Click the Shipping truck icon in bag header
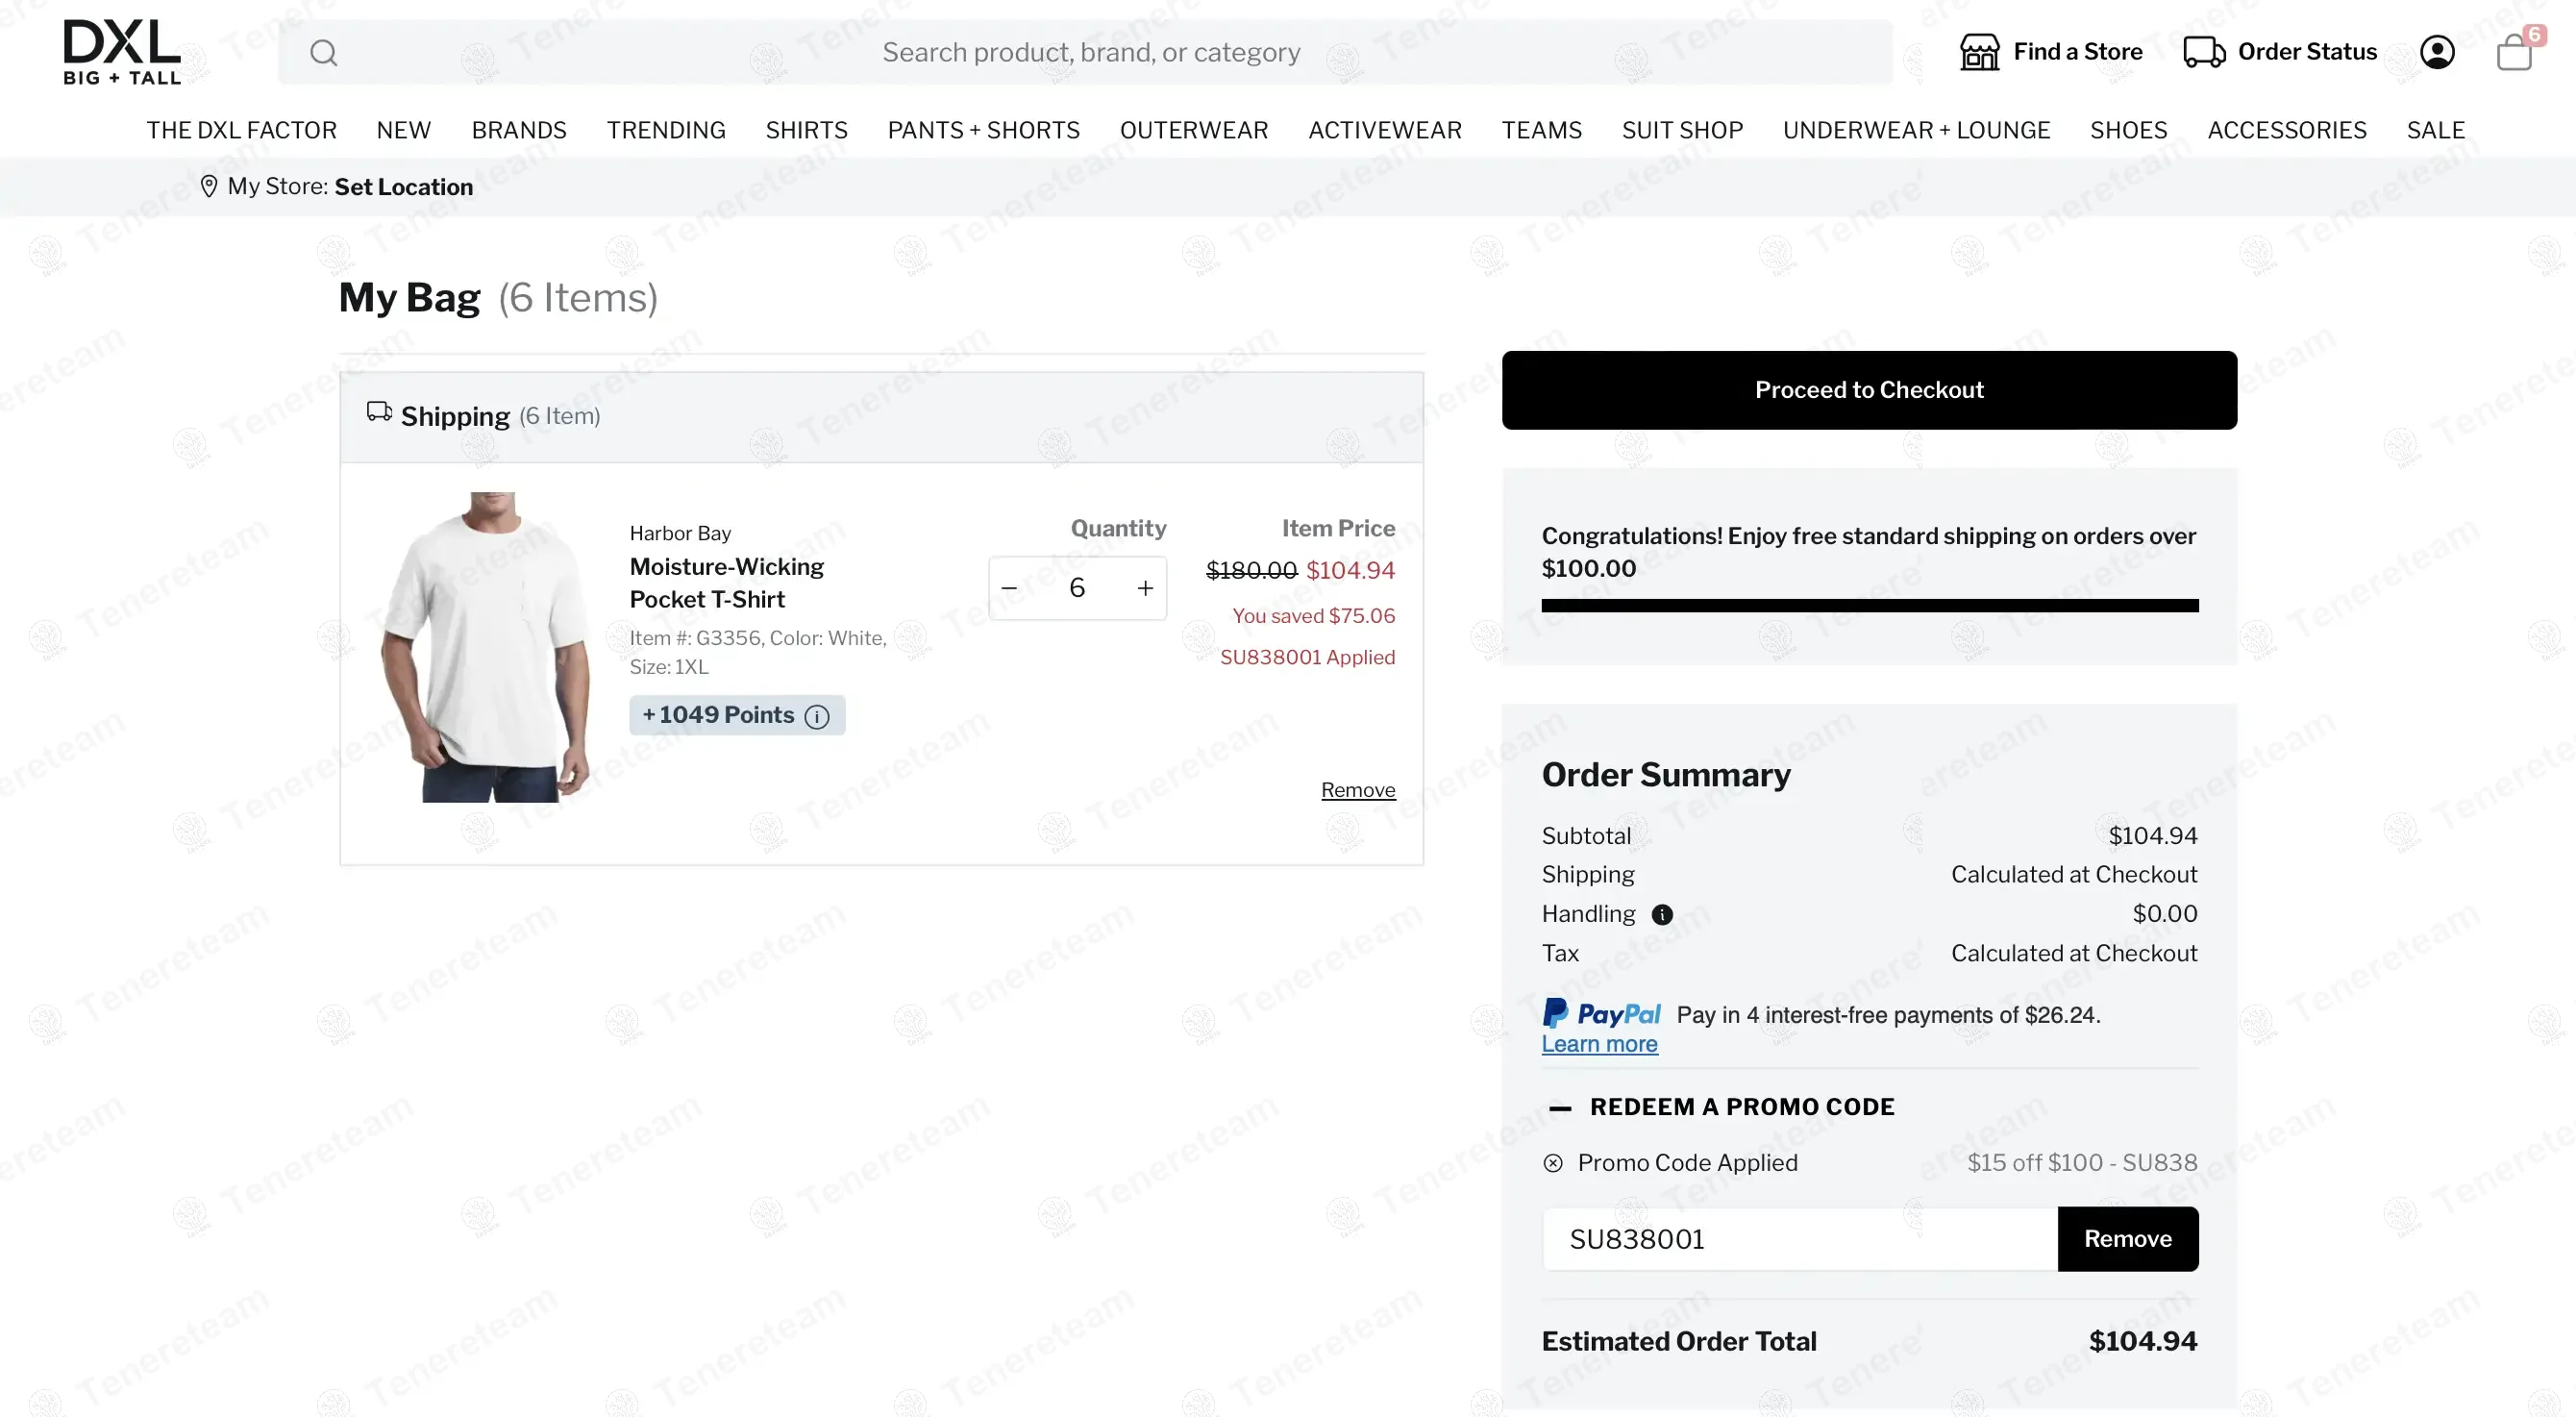The width and height of the screenshot is (2576, 1417). [x=379, y=412]
